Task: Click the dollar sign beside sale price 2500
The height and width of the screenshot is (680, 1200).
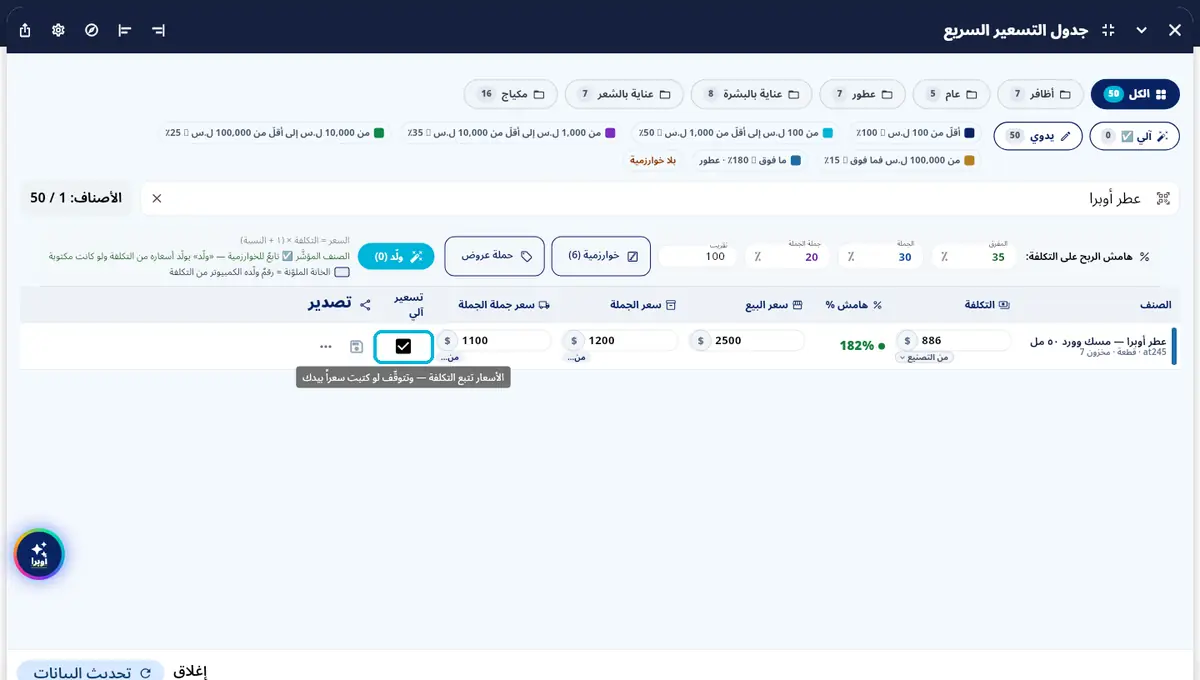Action: click(x=700, y=340)
